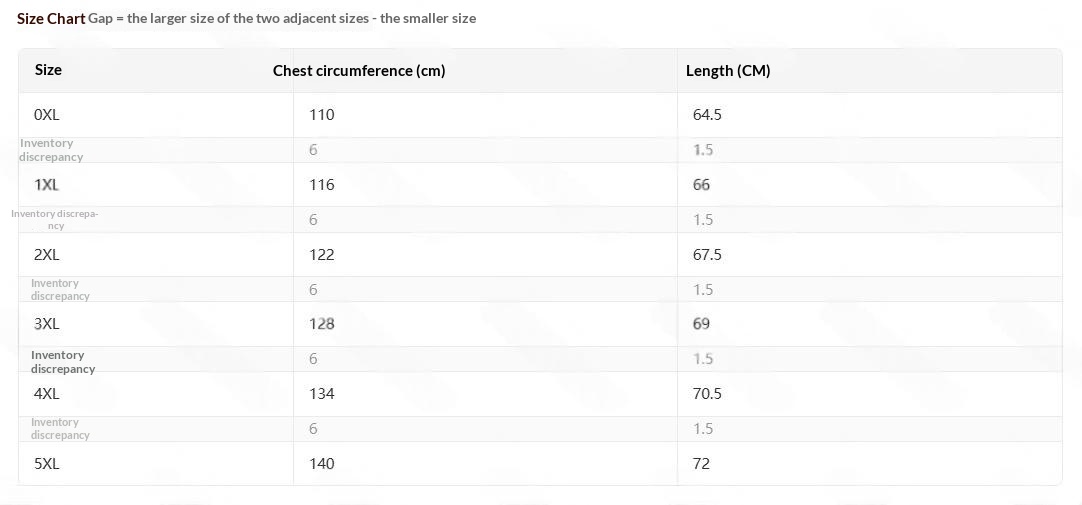Select the Size column header
The height and width of the screenshot is (505, 1082).
pyautogui.click(x=48, y=70)
